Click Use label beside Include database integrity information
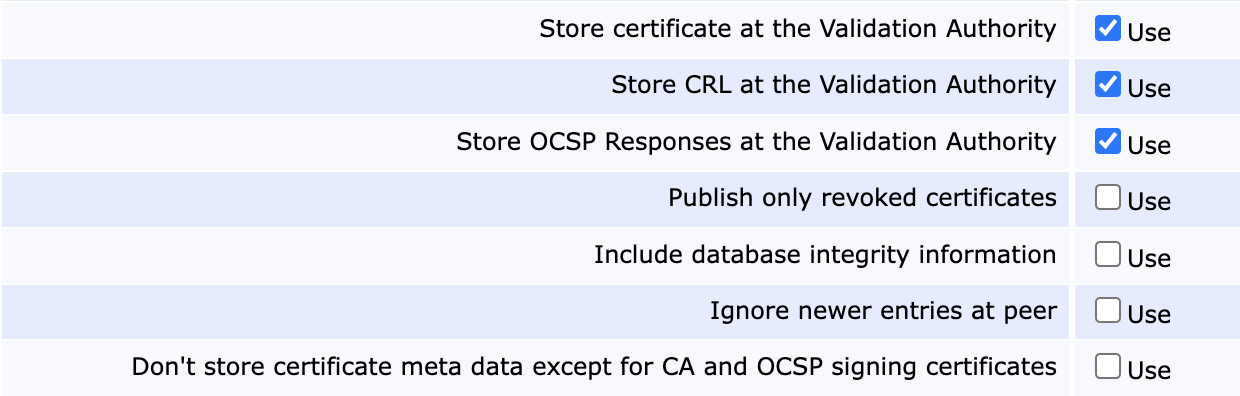This screenshot has height=396, width=1240. click(1149, 258)
